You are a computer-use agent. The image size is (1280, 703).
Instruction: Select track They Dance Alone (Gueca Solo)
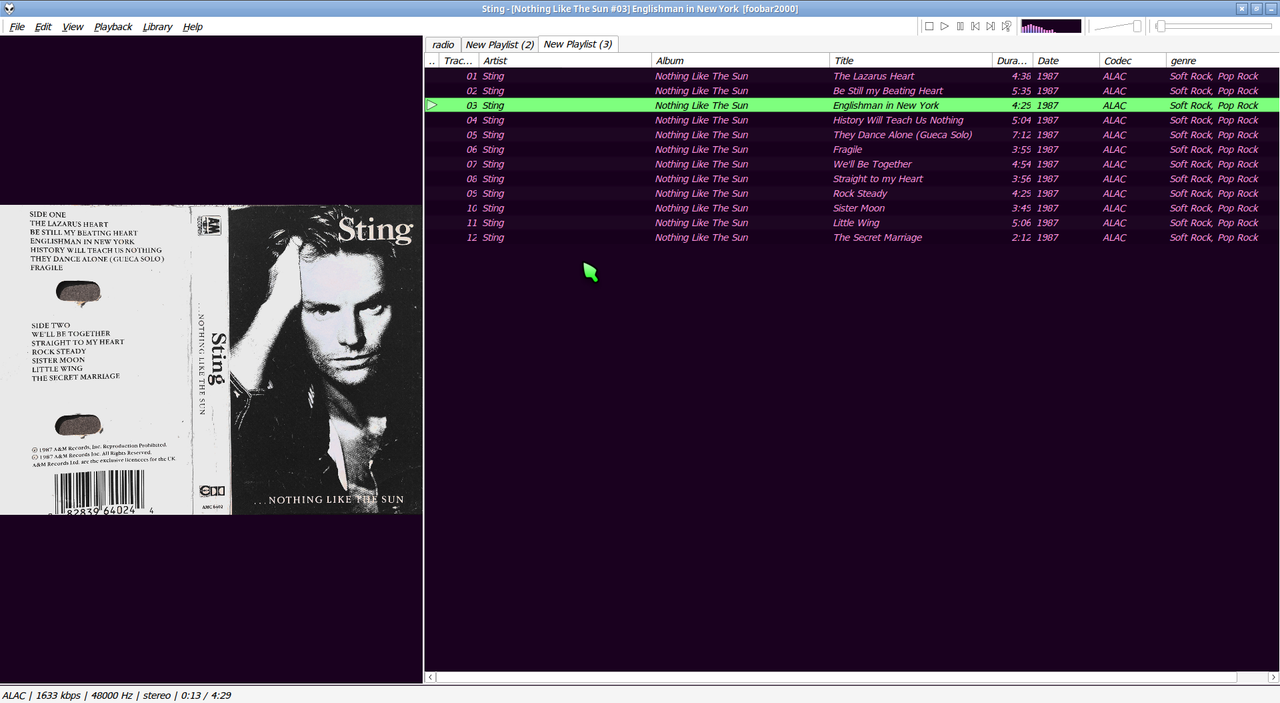(852, 135)
